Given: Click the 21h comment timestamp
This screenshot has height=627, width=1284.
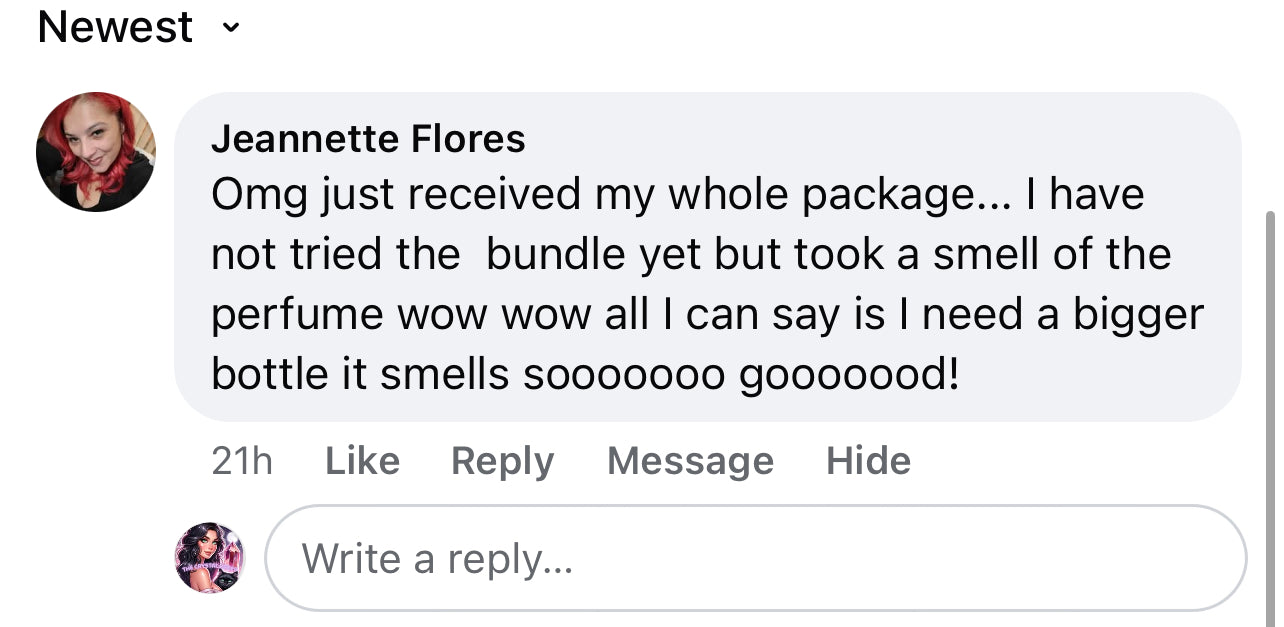Looking at the screenshot, I should tap(242, 461).
